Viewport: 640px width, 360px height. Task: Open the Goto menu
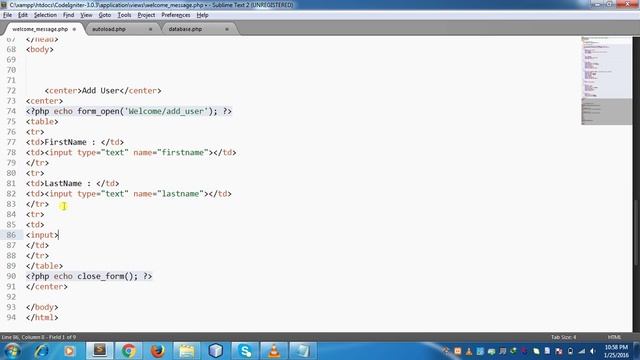click(x=104, y=15)
